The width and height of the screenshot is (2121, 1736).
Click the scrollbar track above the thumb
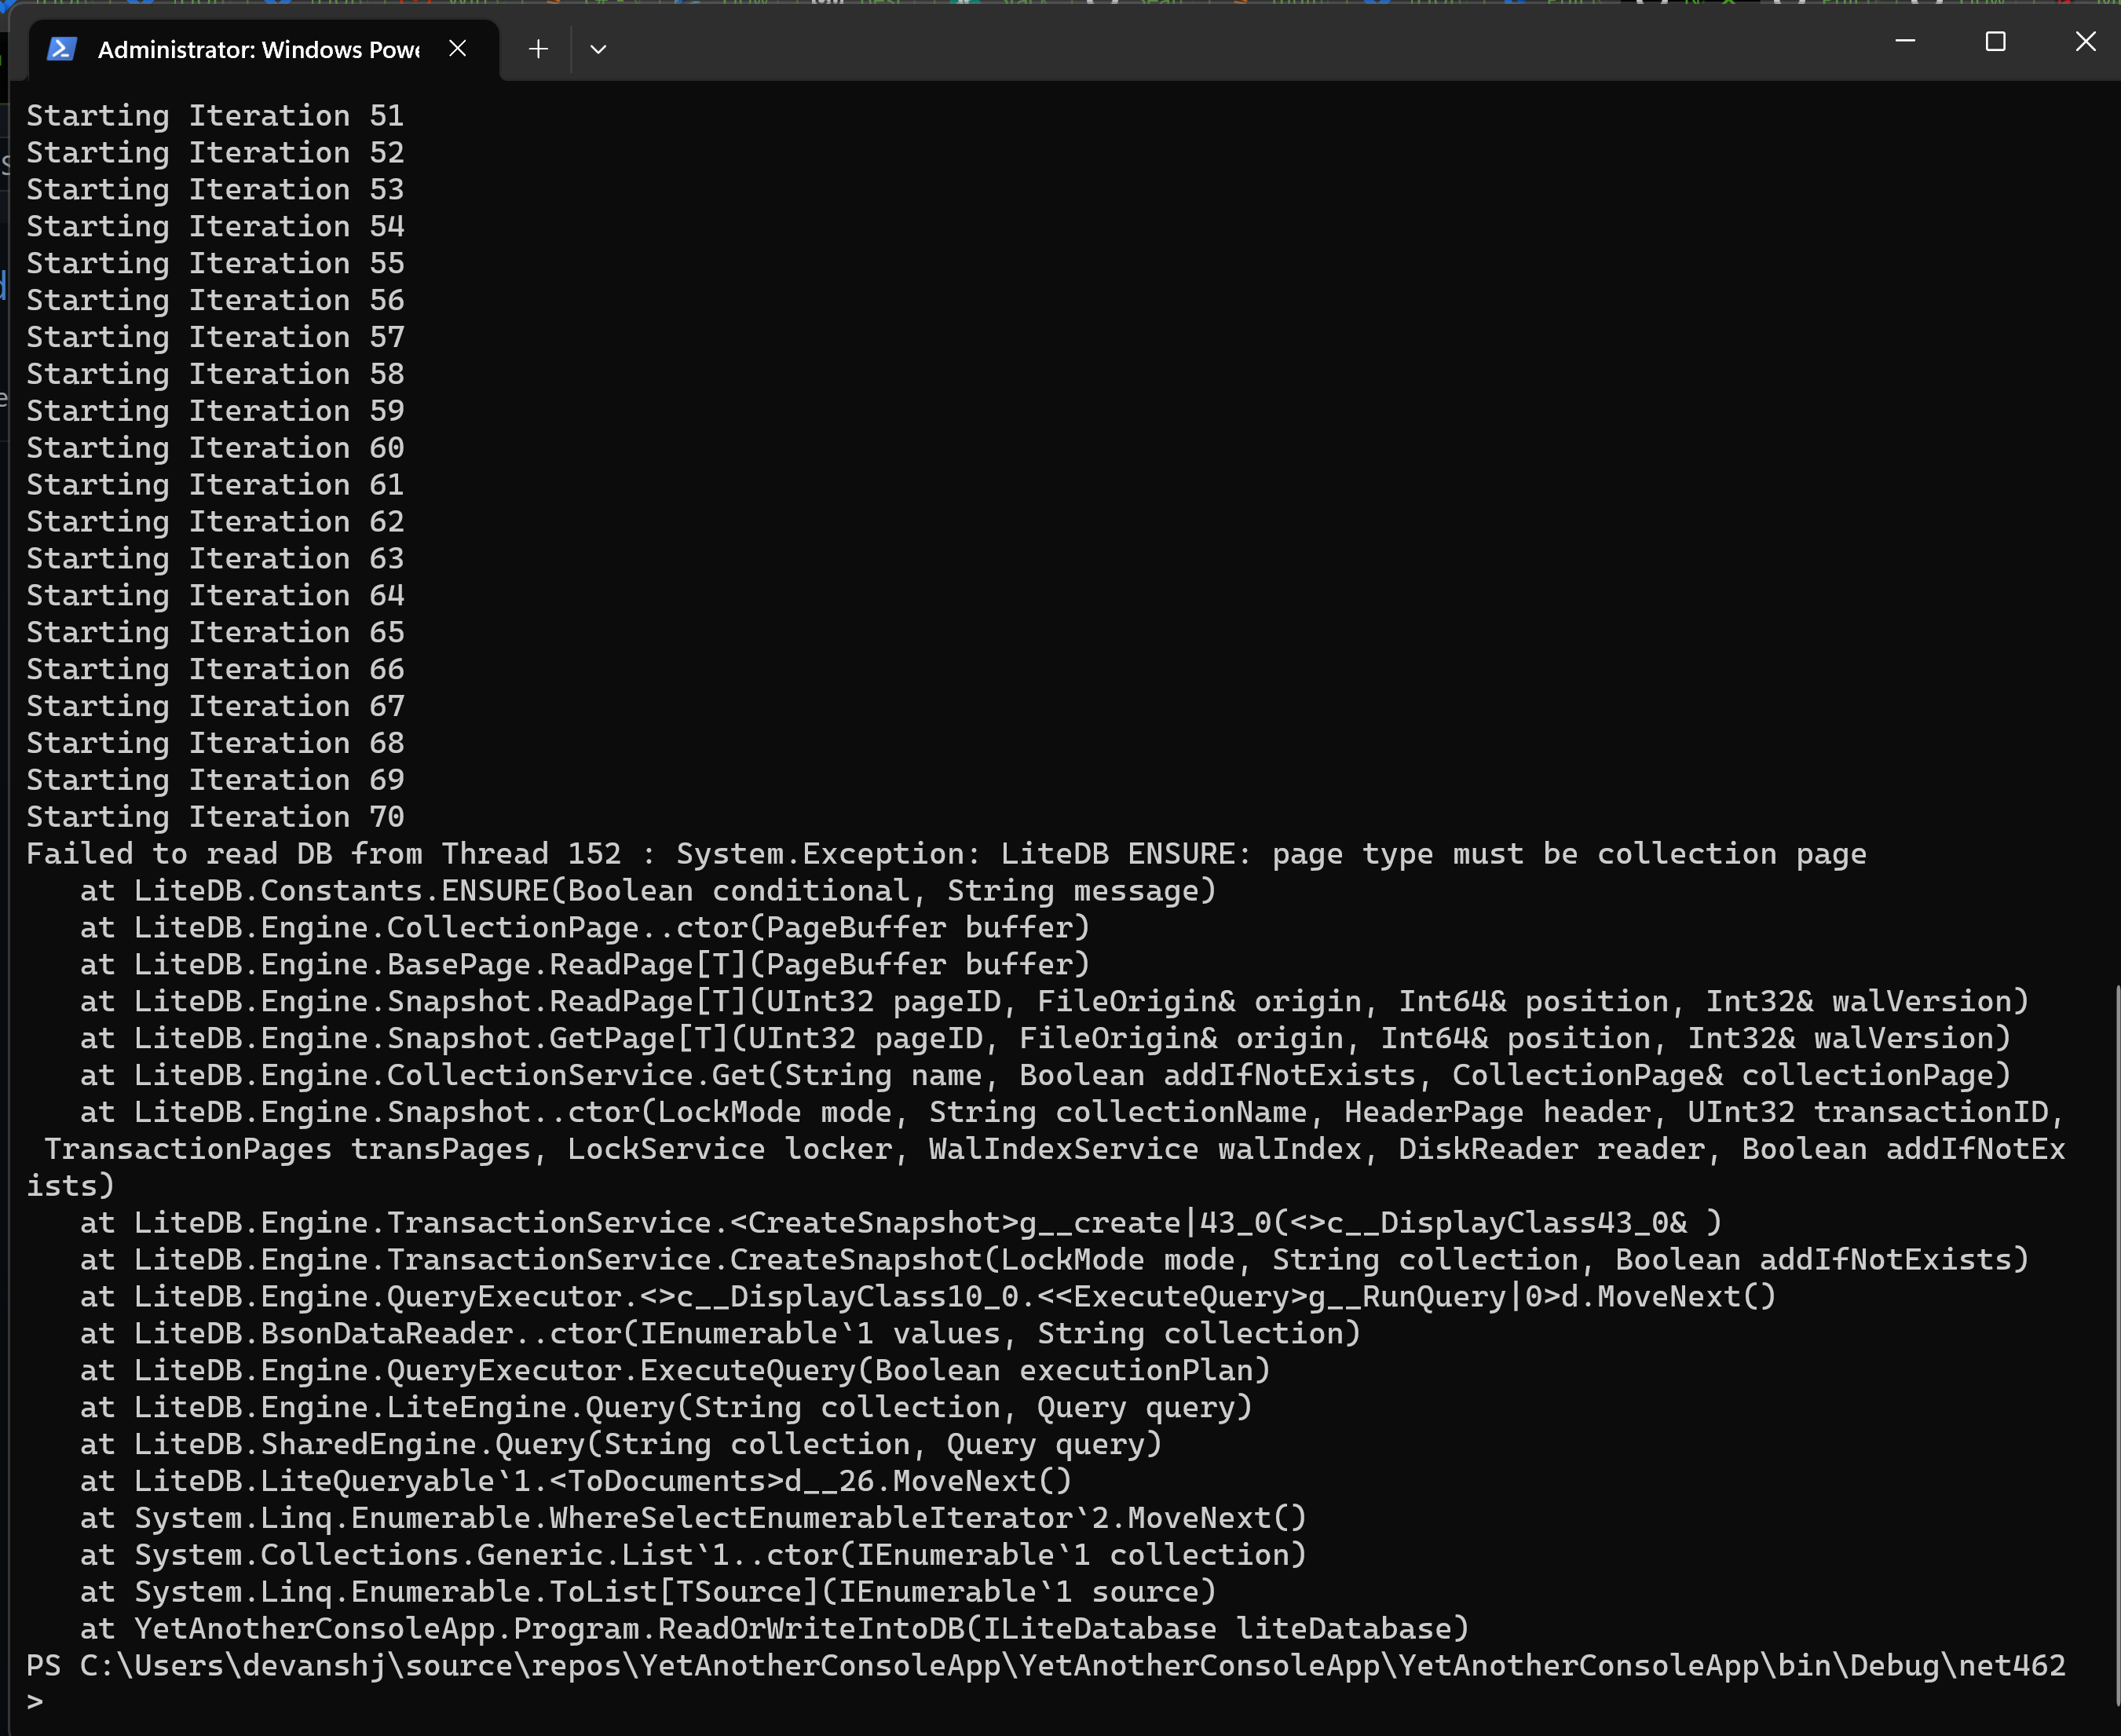tap(2116, 530)
